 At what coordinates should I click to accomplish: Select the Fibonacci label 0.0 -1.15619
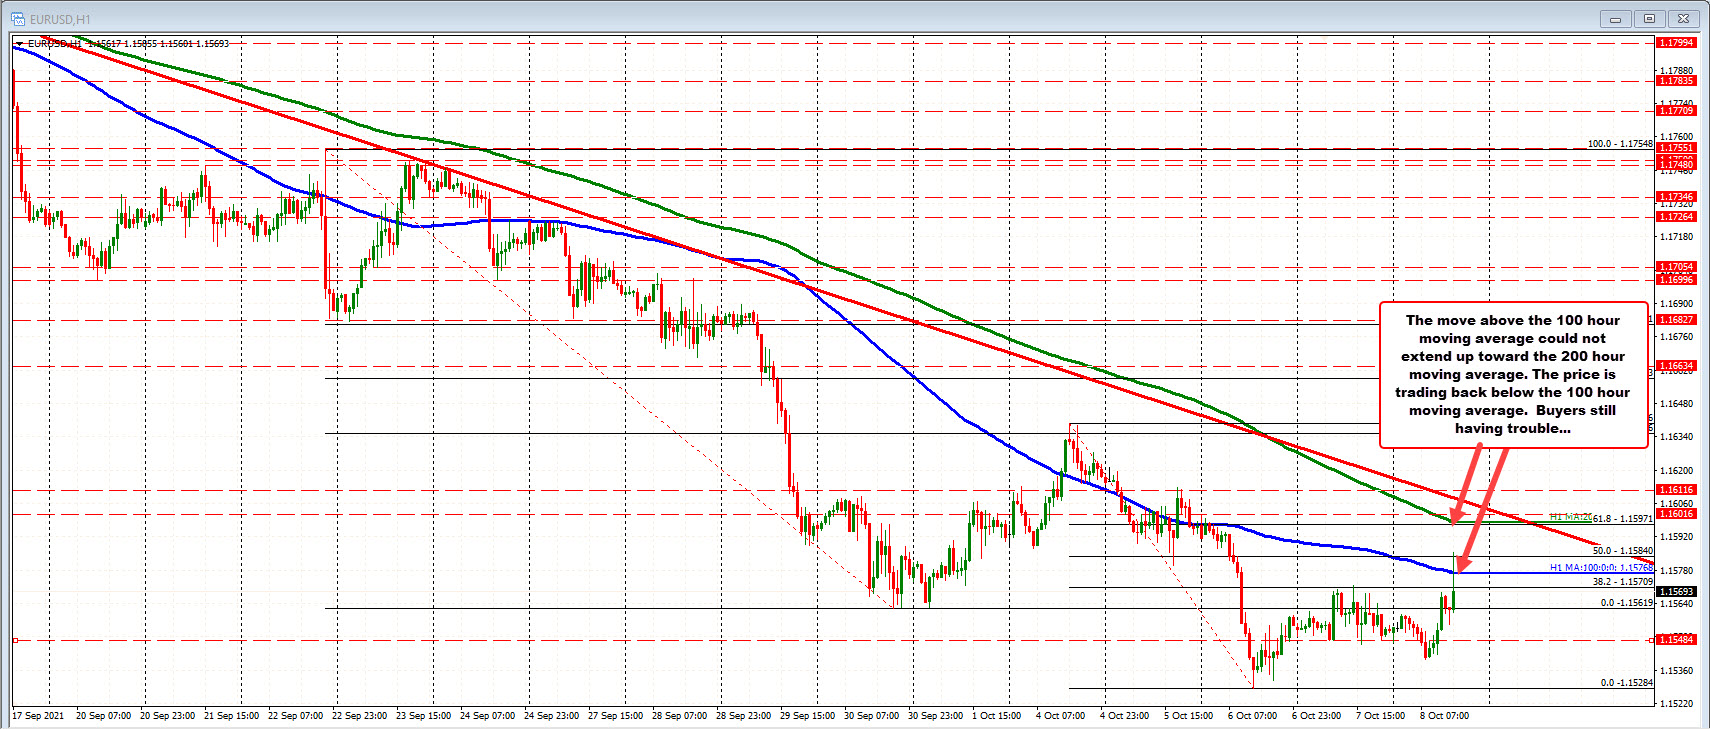click(1626, 603)
